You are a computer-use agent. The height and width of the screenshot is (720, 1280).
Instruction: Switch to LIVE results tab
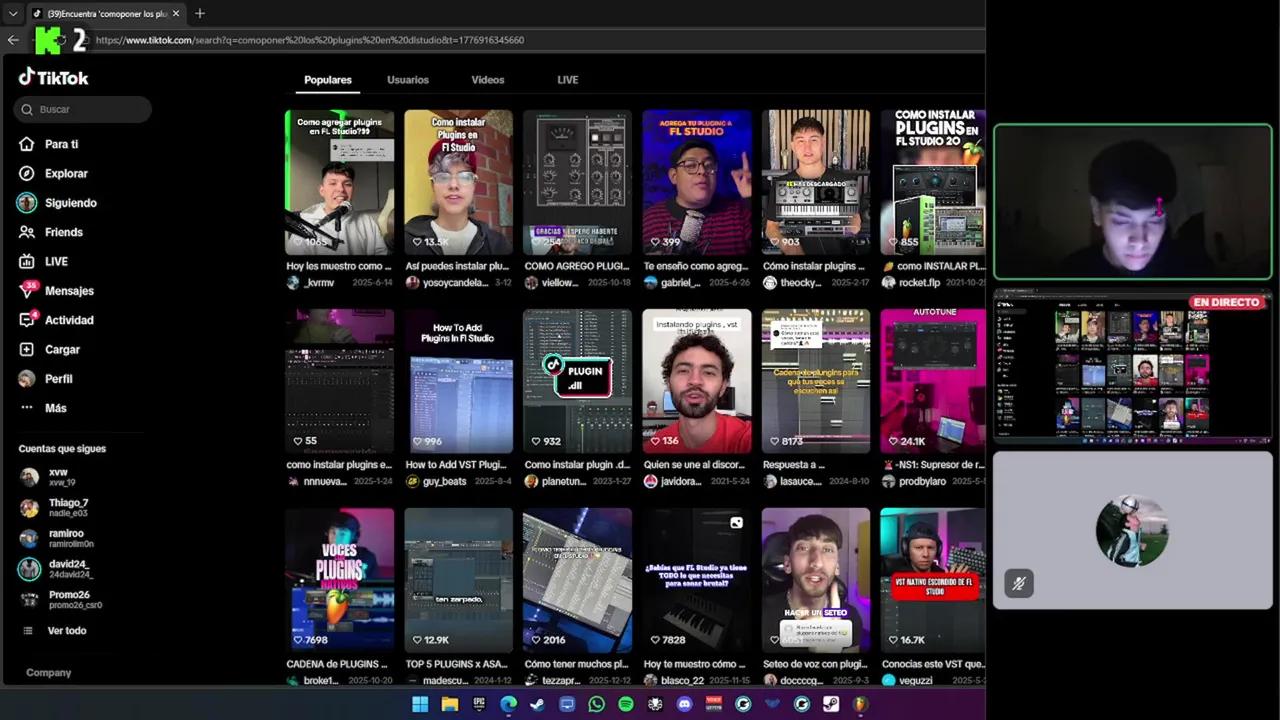[568, 80]
